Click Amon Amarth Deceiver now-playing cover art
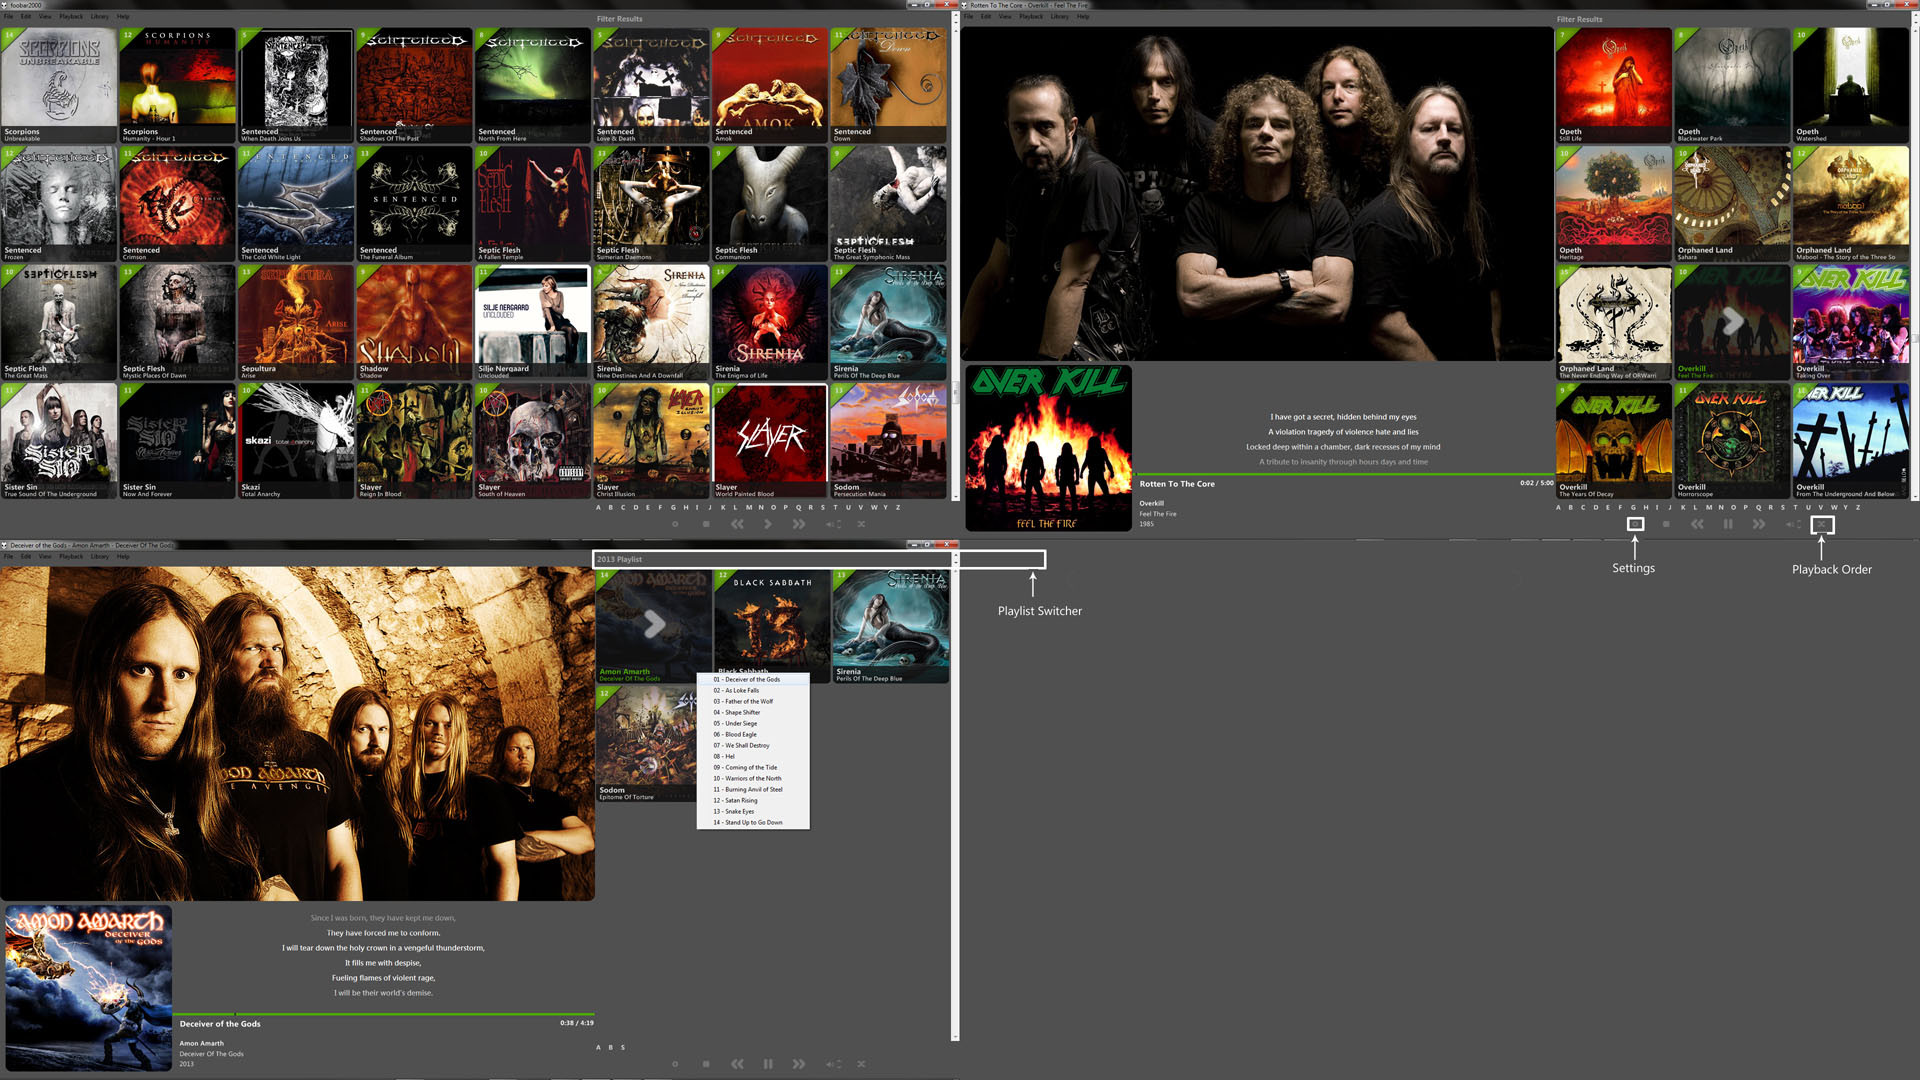Viewport: 1920px width, 1080px height. [88, 988]
